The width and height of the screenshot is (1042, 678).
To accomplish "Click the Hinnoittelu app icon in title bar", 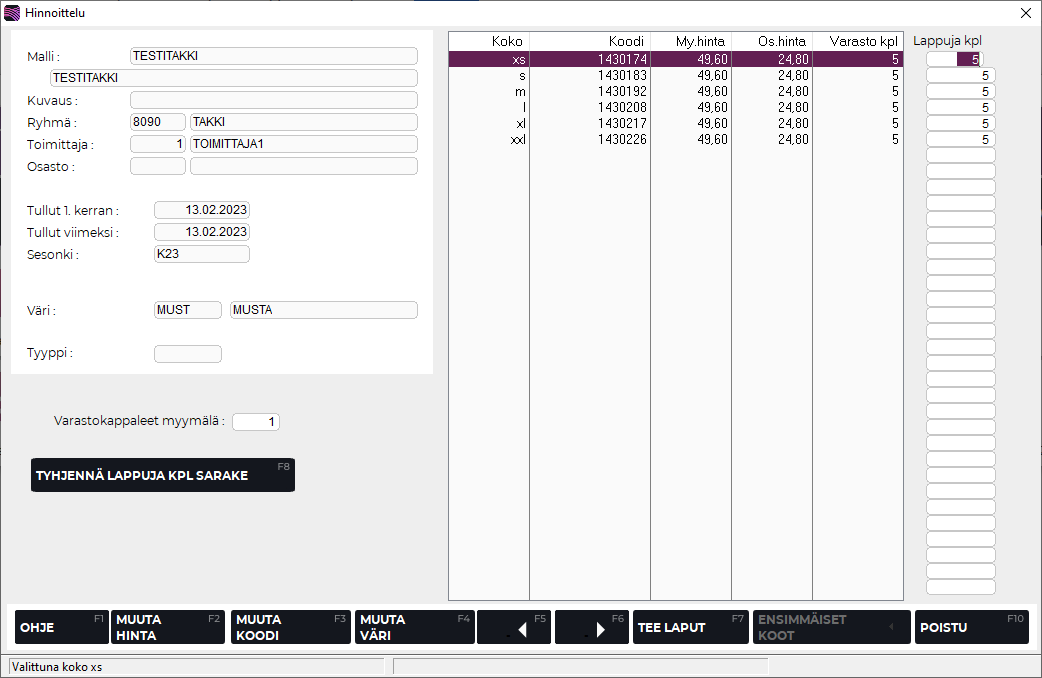I will click(12, 13).
